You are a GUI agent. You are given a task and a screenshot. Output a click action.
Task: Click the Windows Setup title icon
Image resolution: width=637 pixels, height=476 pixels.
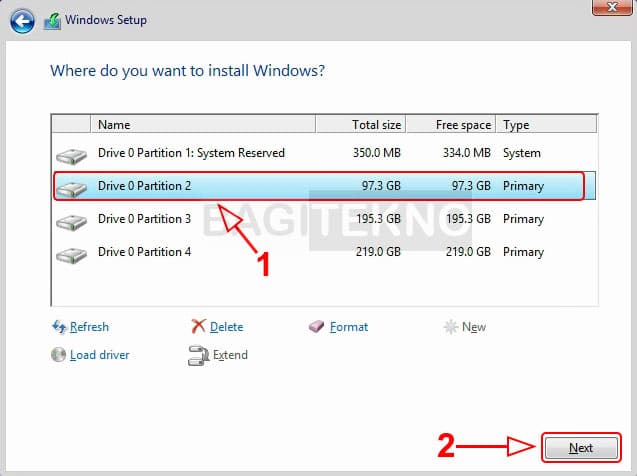pos(52,21)
